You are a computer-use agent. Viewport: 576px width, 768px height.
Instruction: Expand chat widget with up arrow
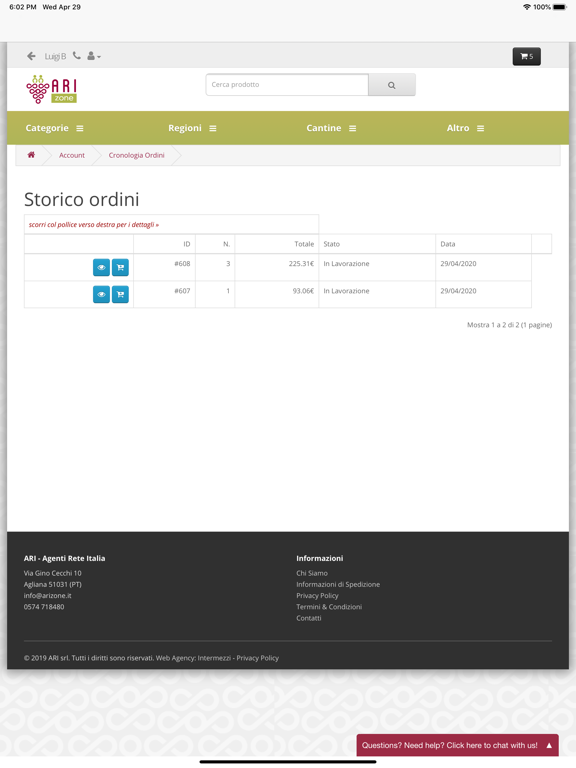[x=549, y=745]
